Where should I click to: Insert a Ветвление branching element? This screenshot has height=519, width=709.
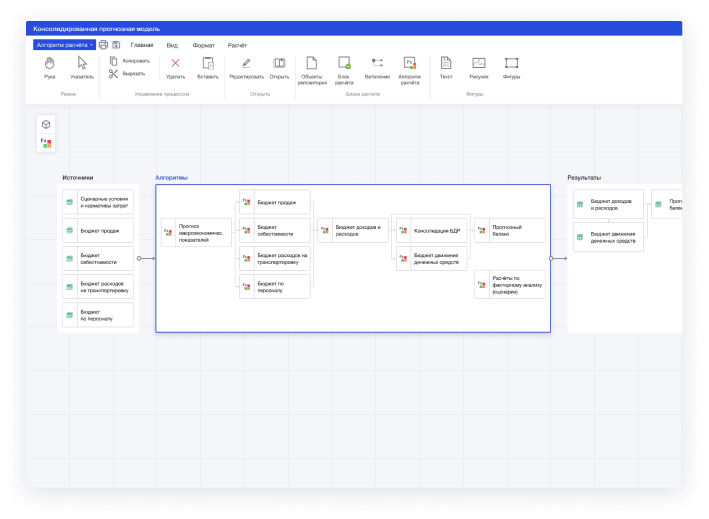coord(377,68)
